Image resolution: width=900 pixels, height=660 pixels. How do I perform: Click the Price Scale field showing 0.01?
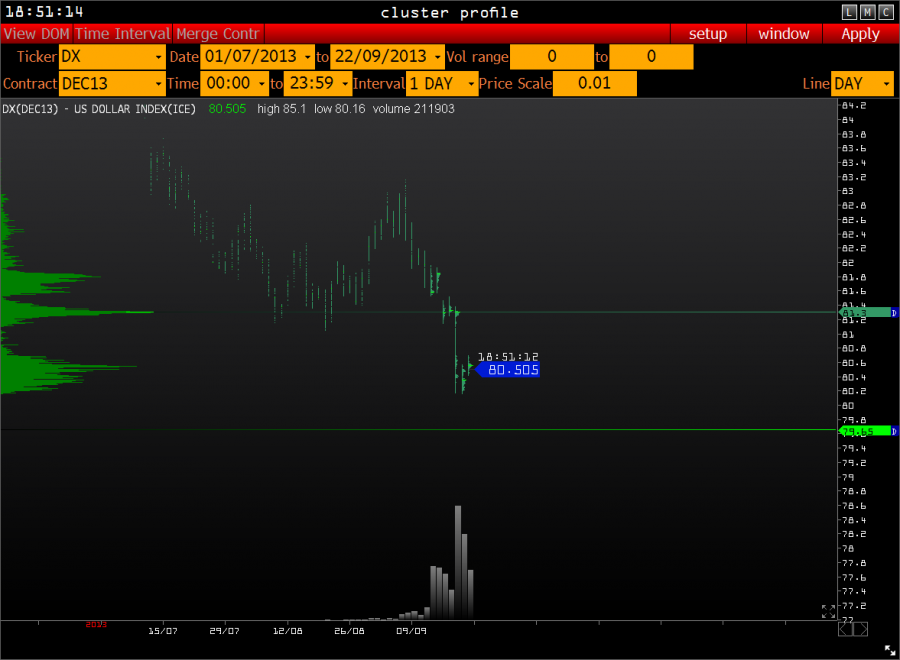595,84
